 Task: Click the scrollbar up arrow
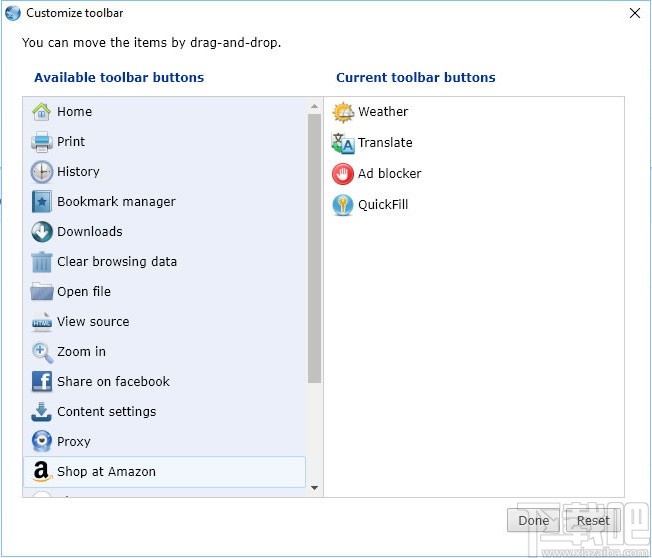click(x=314, y=107)
